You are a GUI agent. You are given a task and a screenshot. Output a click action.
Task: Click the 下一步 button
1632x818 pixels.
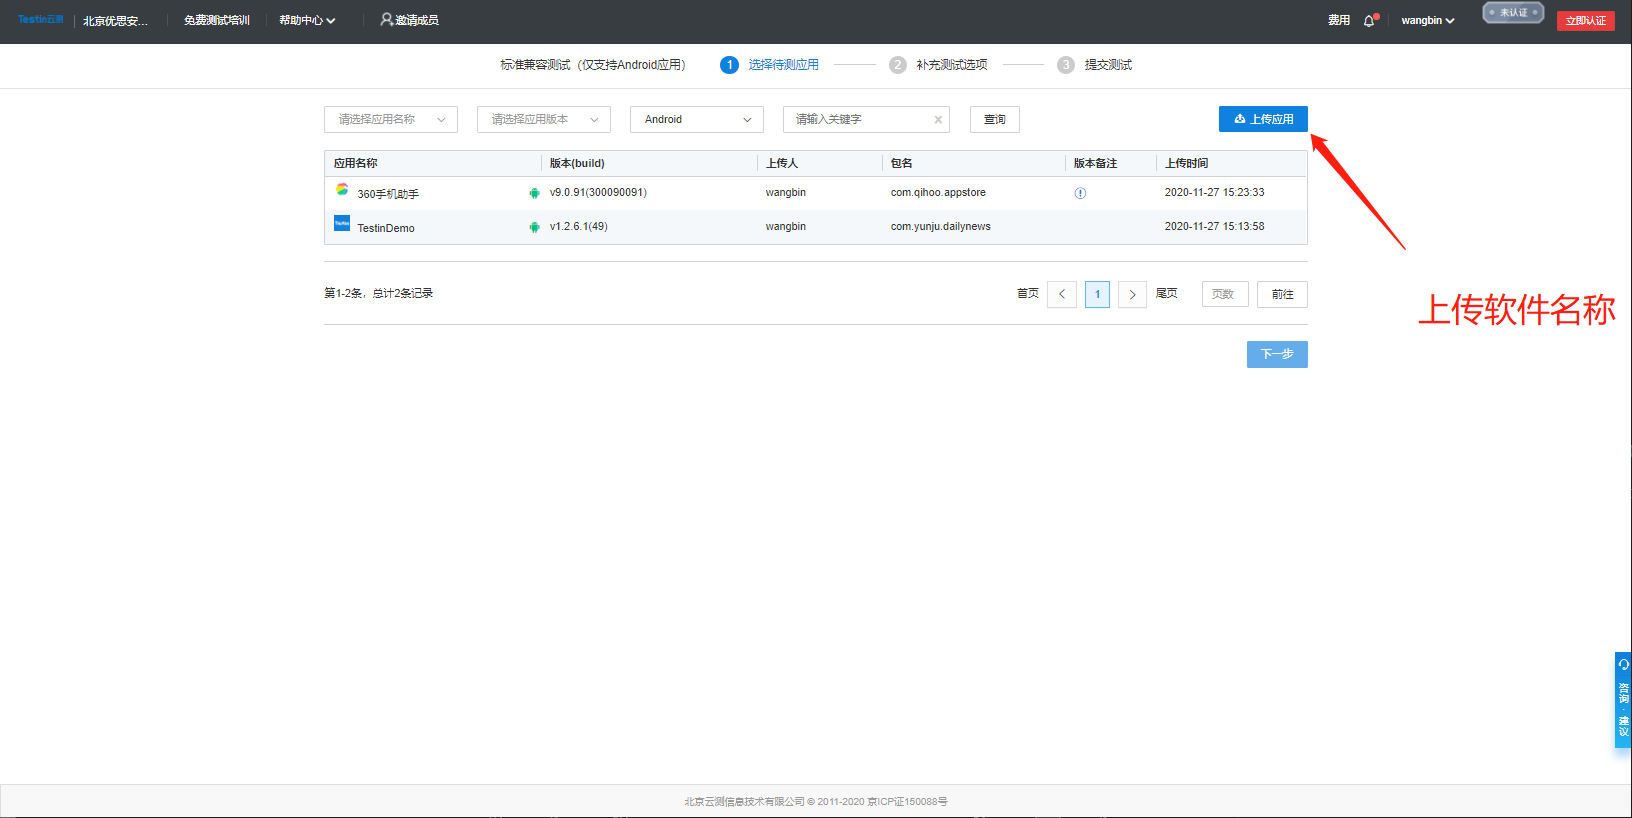coord(1277,354)
